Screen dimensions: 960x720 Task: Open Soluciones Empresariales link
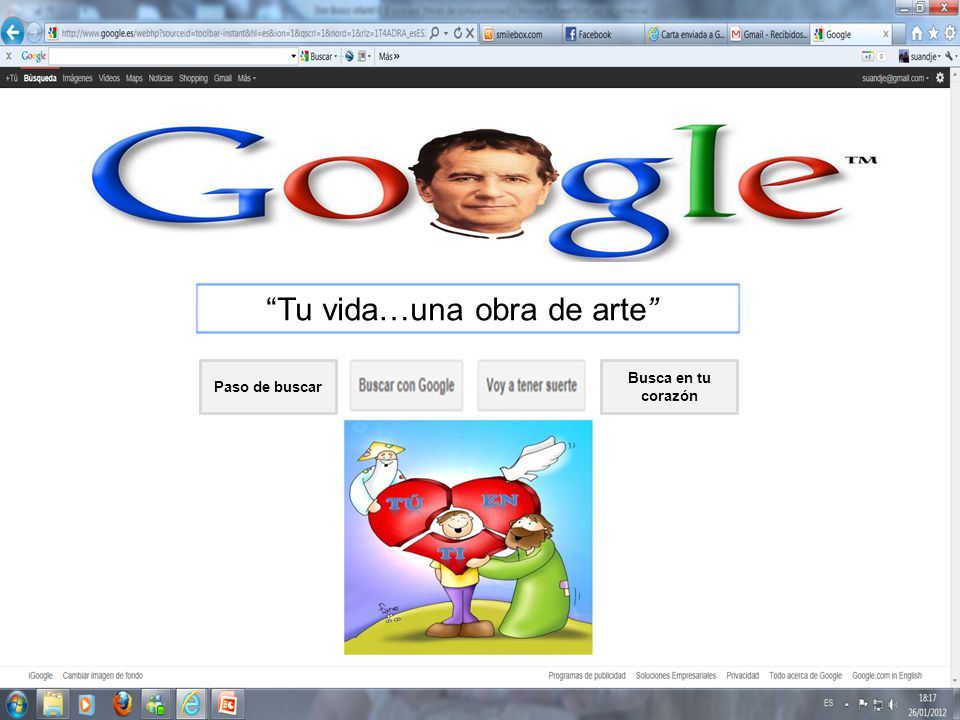pos(676,676)
